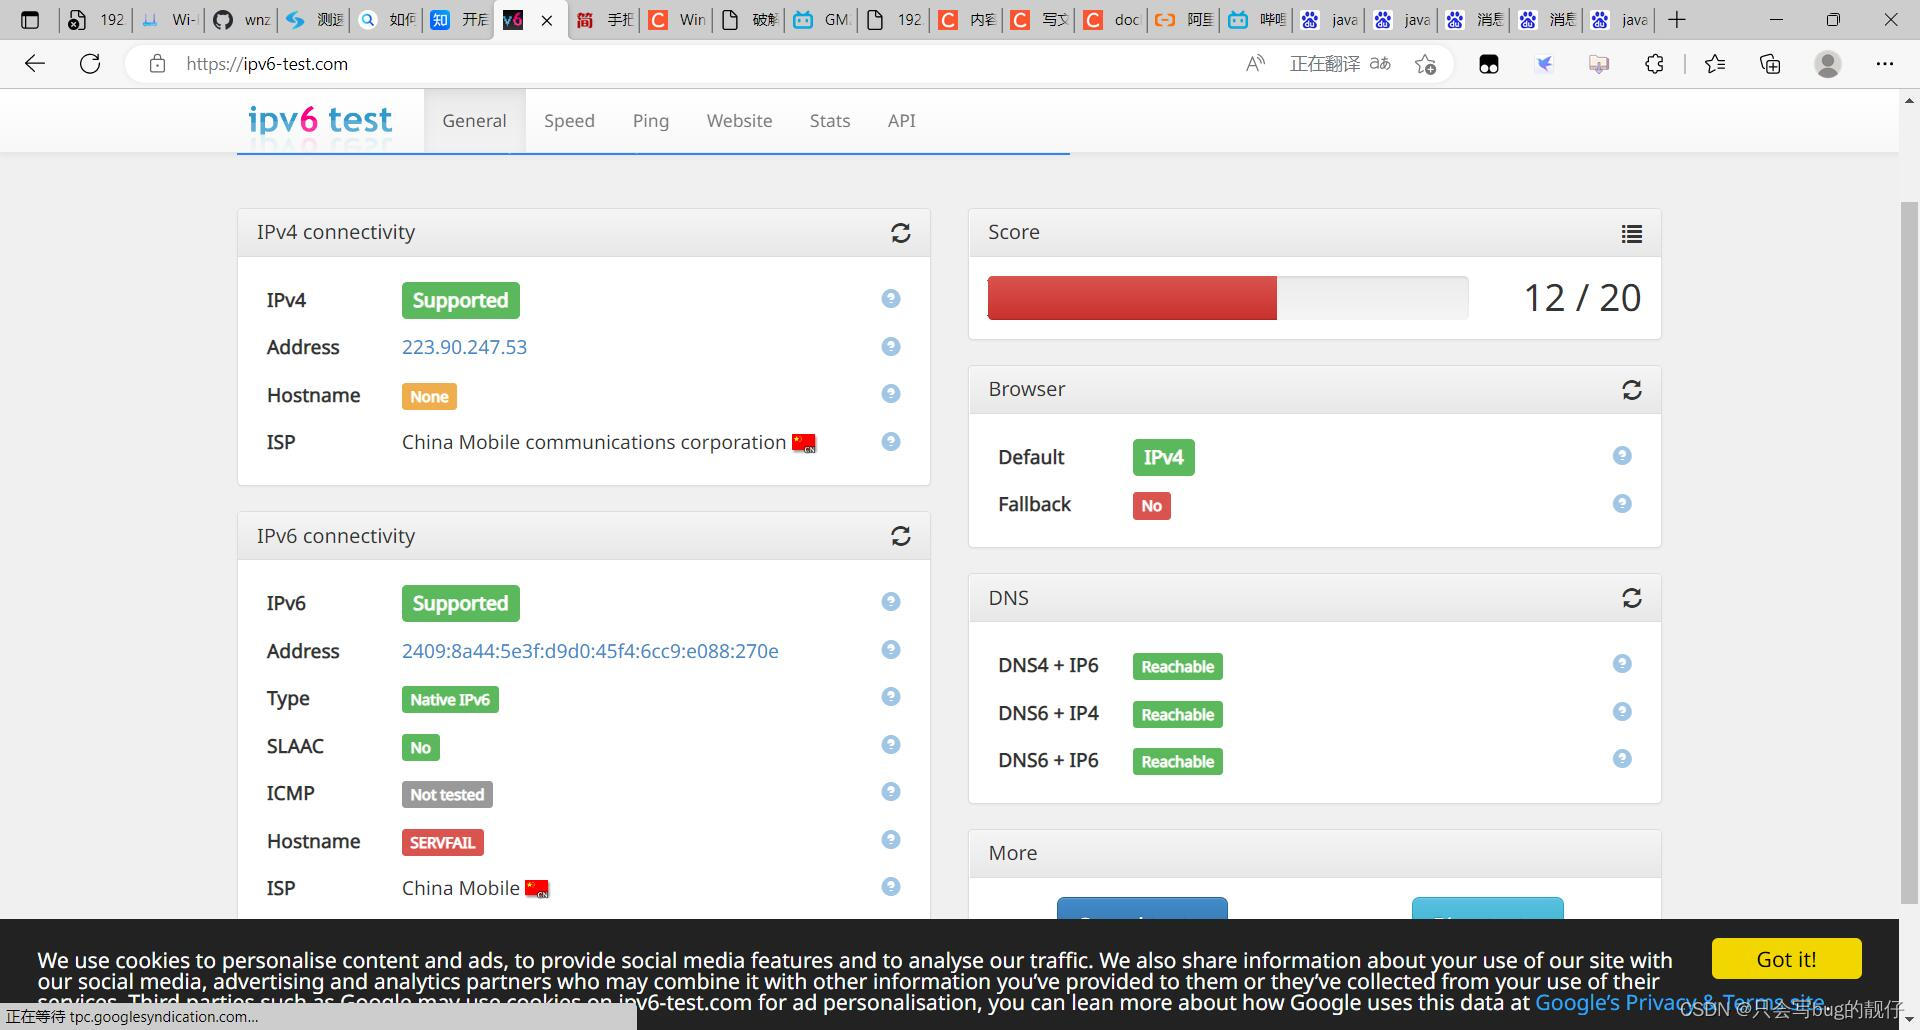Open browser Settings and more menu
Screen dimensions: 1920x1030
point(1885,64)
